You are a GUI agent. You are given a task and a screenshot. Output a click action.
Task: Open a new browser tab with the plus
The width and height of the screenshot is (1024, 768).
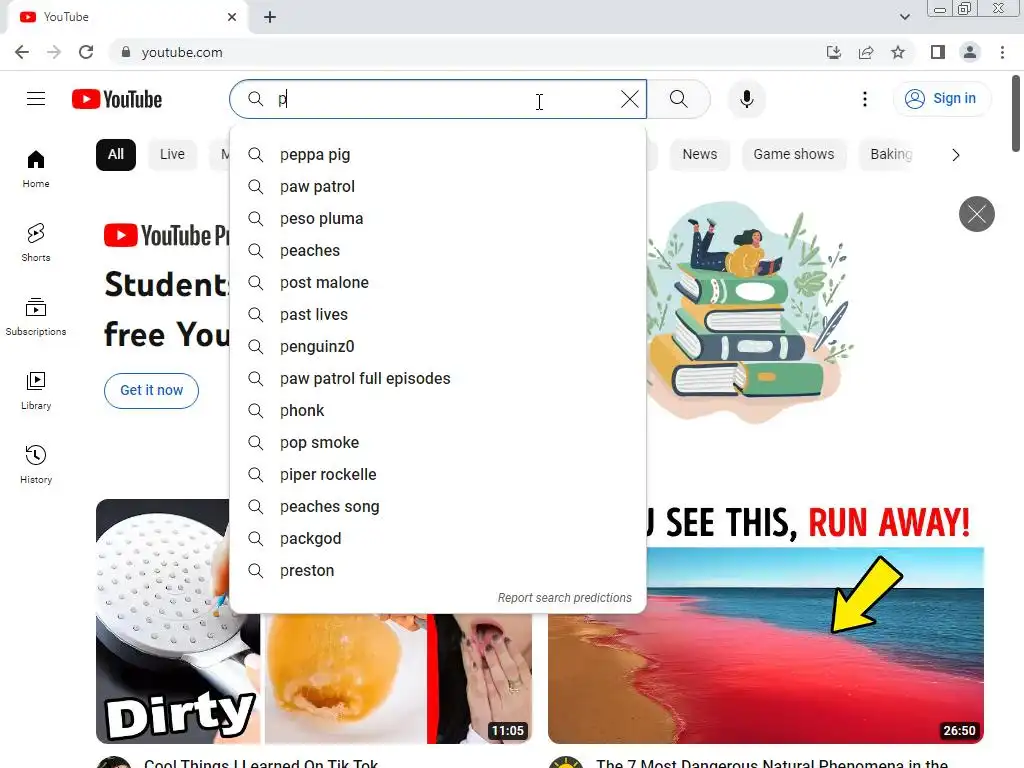tap(270, 17)
